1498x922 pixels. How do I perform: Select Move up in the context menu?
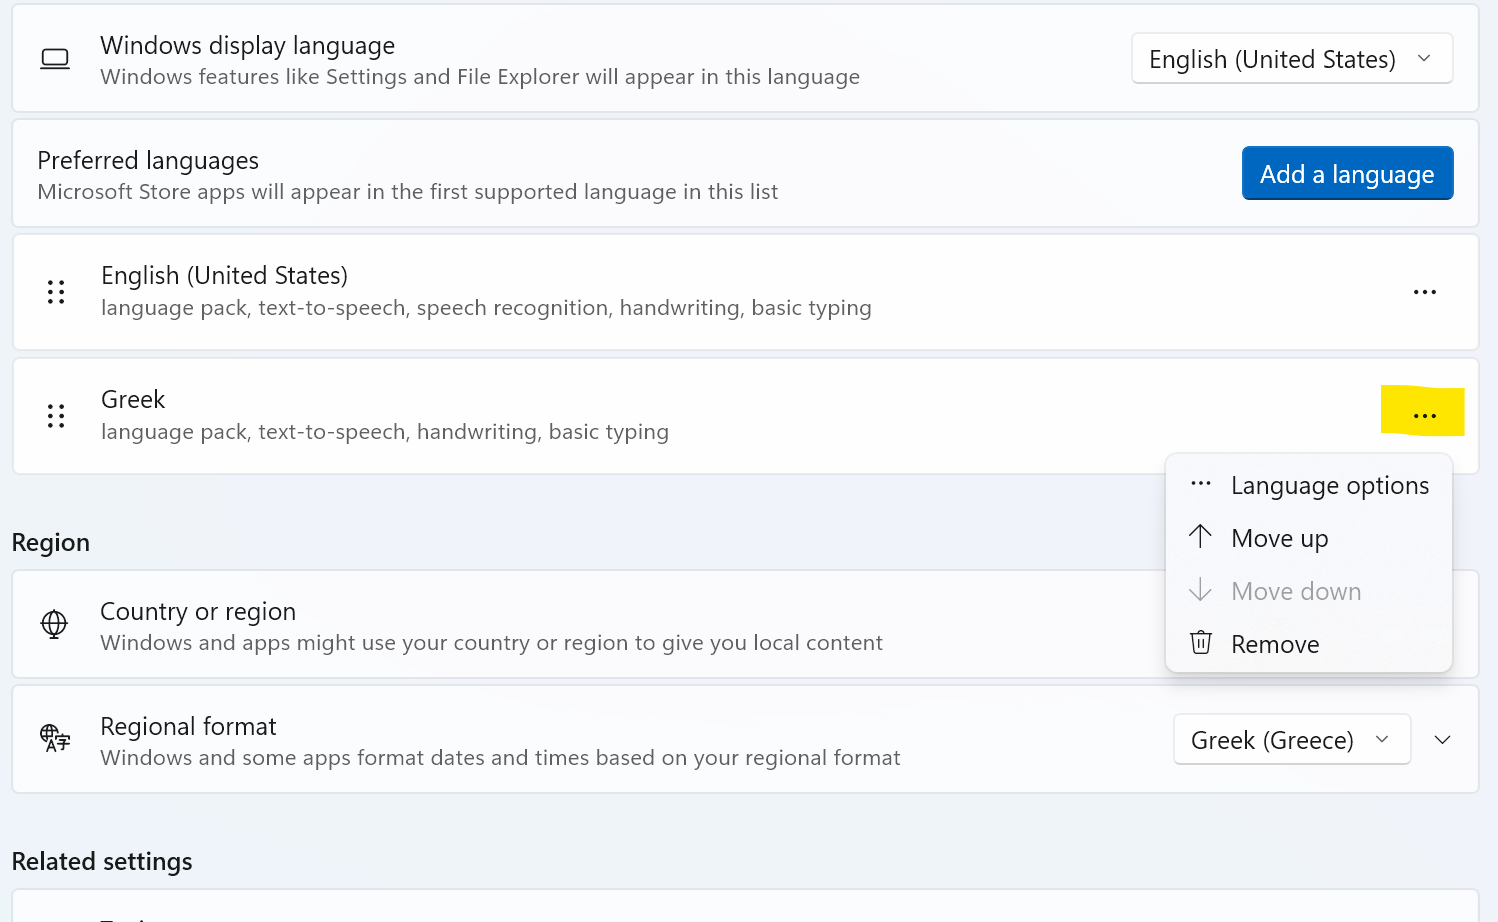[x=1279, y=539]
